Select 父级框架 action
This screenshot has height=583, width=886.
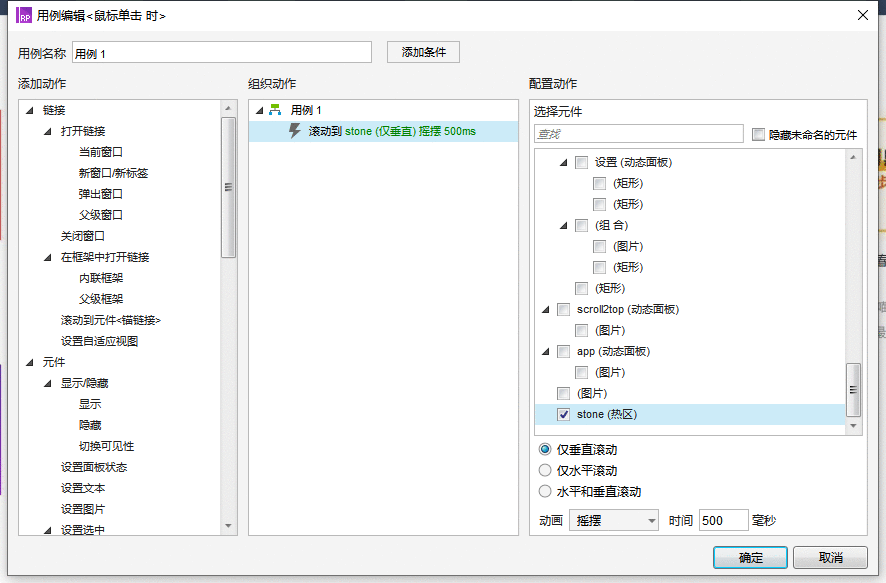101,299
